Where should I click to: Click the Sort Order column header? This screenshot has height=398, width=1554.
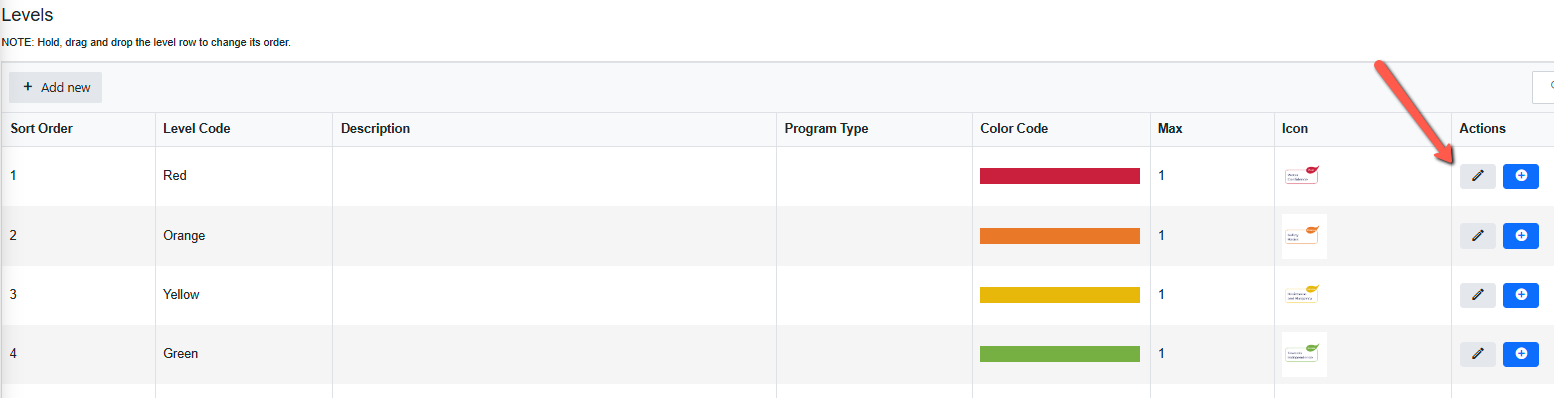click(42, 129)
